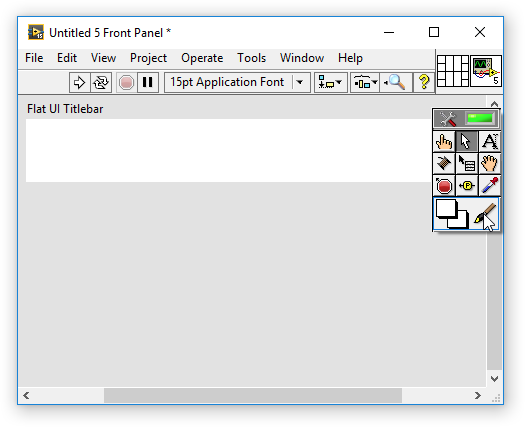Click the Run arrow button
525x427 pixels.
coord(79,82)
